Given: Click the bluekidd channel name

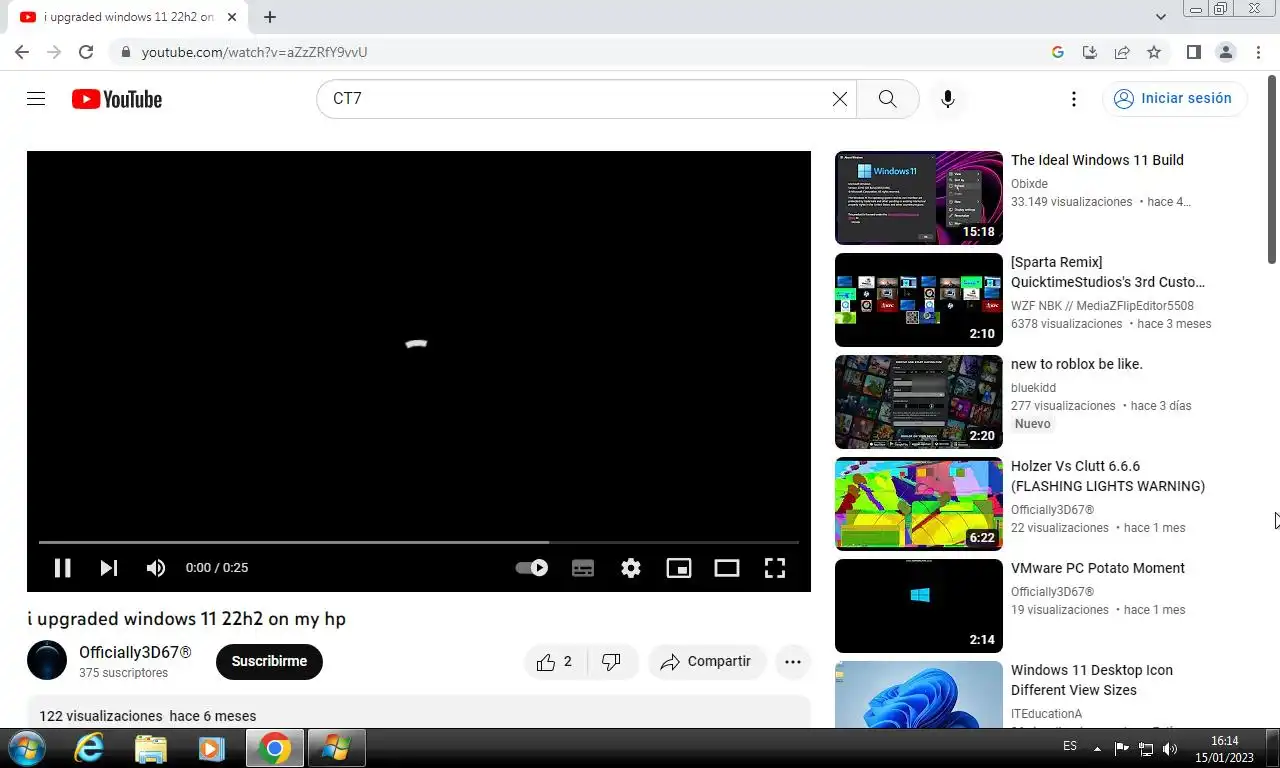Looking at the screenshot, I should pyautogui.click(x=1033, y=388).
